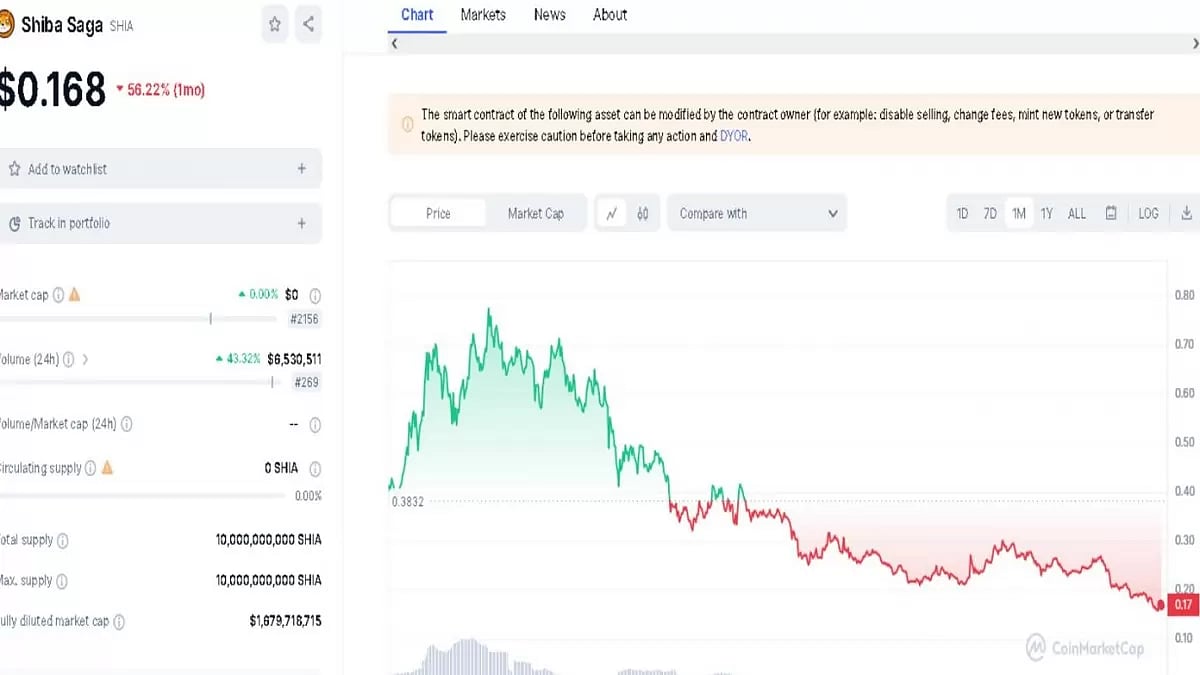Switch the chart to Market Cap view
This screenshot has height=675, width=1200.
(x=538, y=213)
